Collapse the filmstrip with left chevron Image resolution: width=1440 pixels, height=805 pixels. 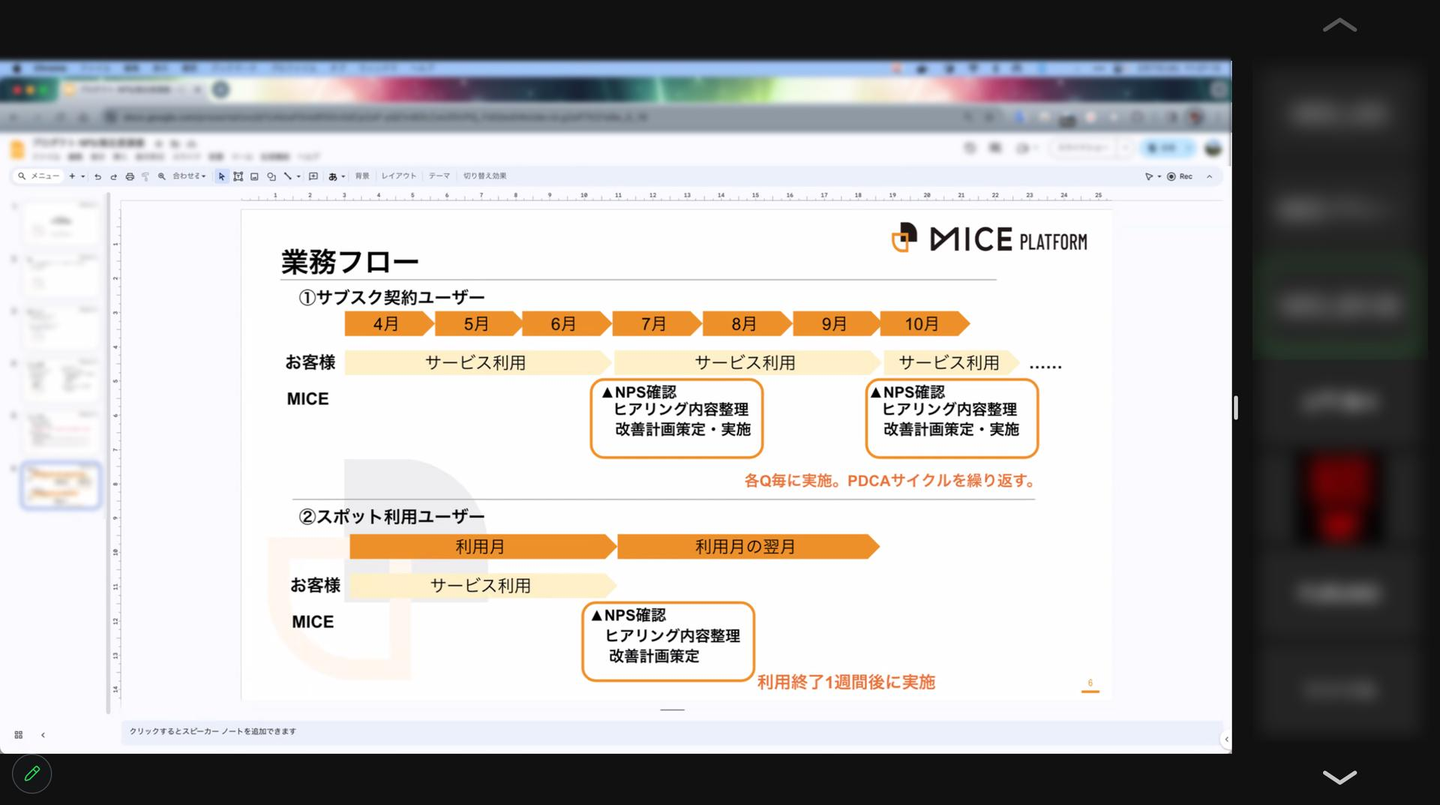point(43,734)
